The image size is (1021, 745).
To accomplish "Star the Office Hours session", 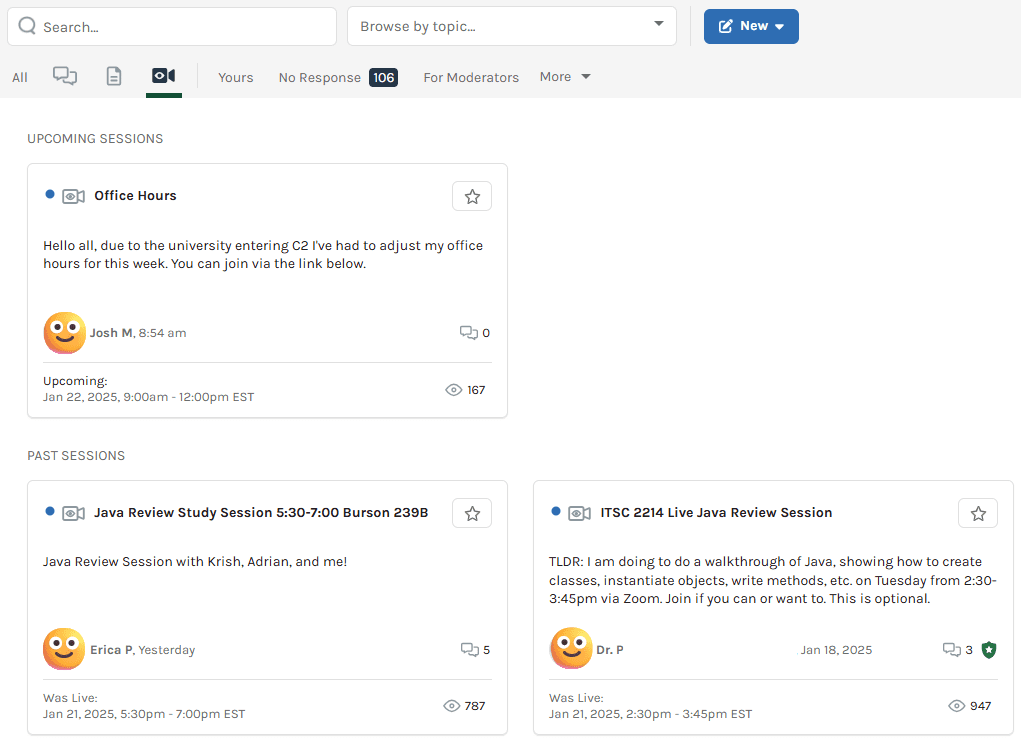I will (x=472, y=197).
